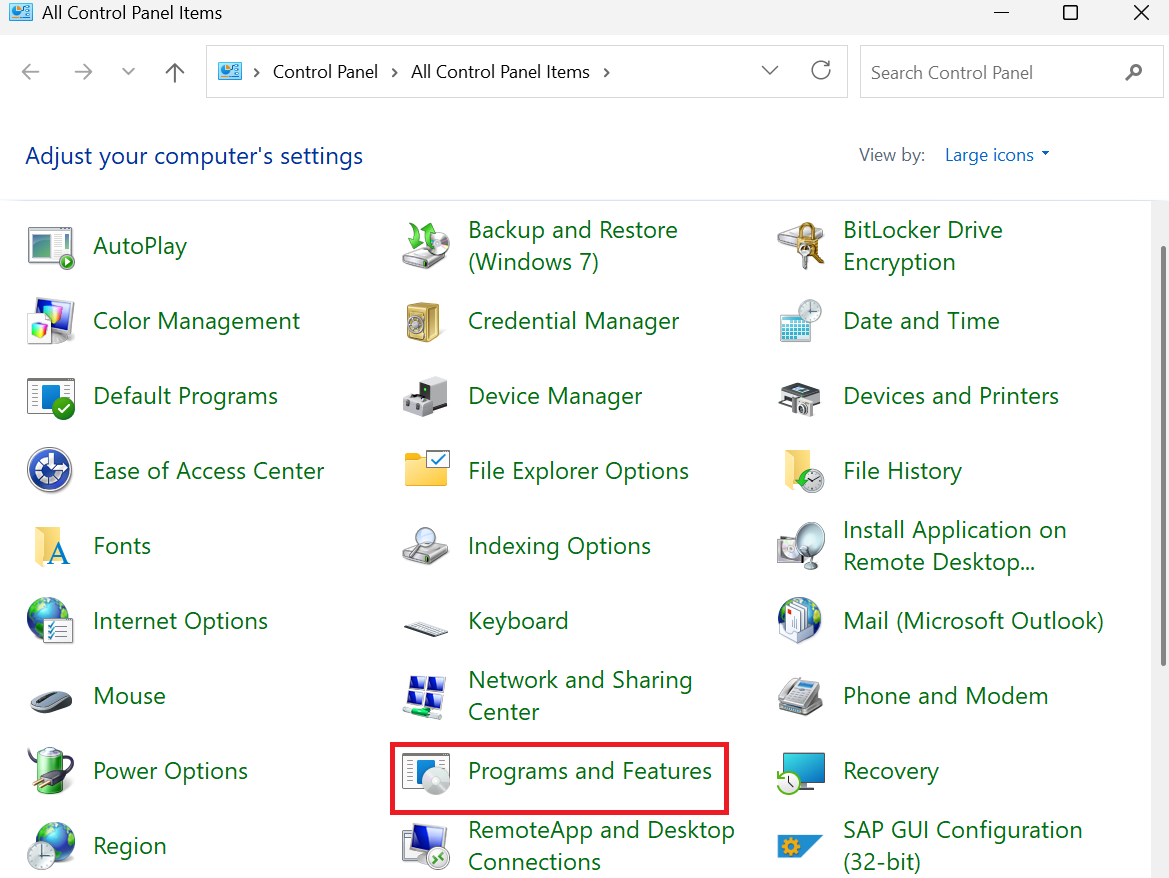Open the Phone and Modem link
Viewport: 1169px width, 878px height.
pos(945,696)
